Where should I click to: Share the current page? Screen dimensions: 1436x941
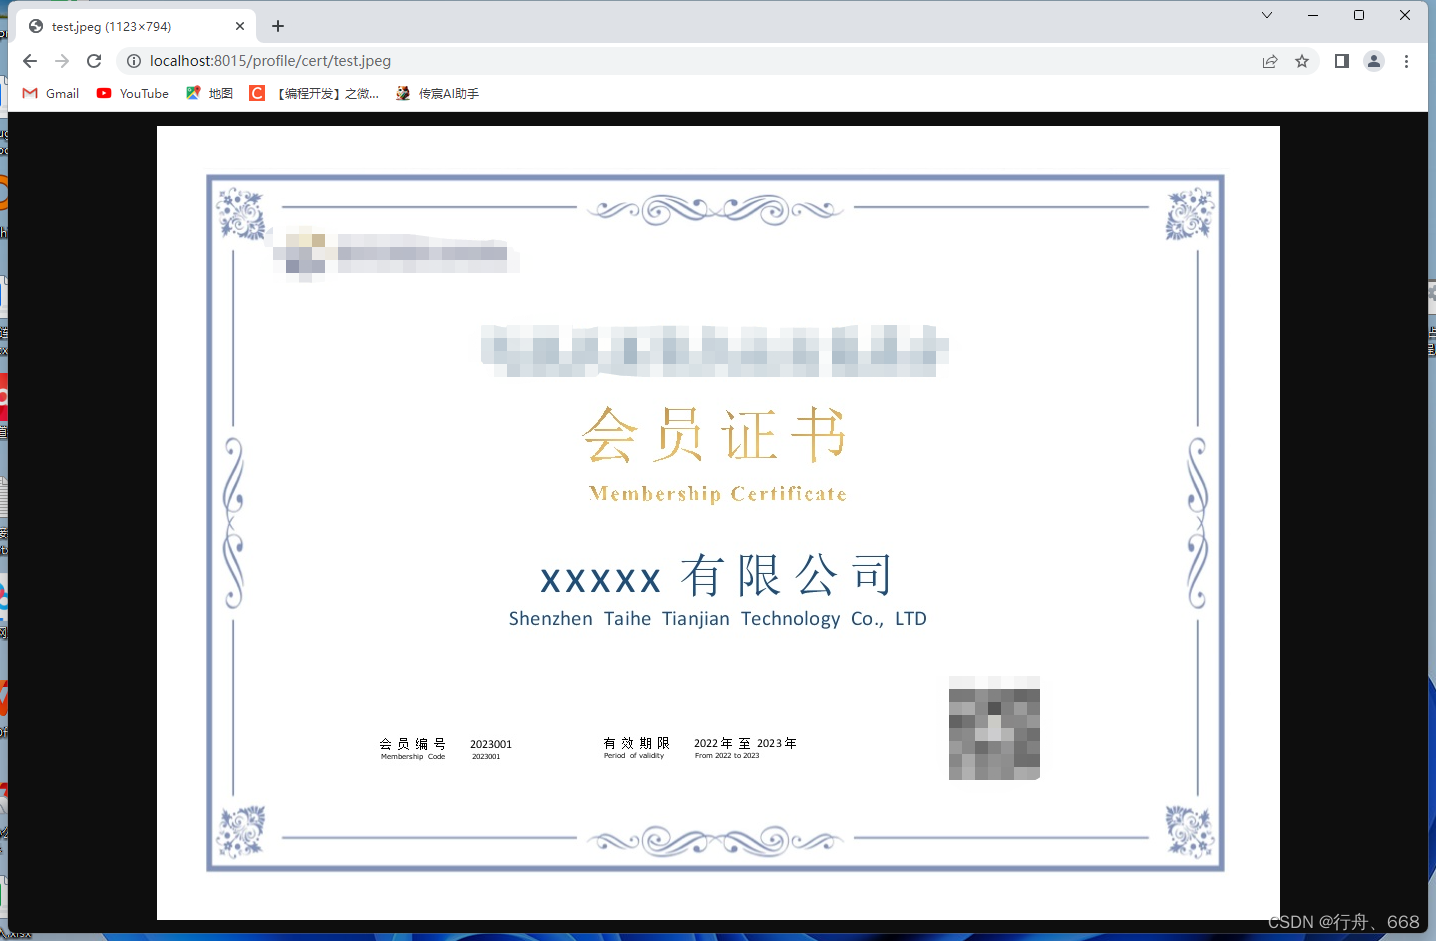tap(1270, 61)
